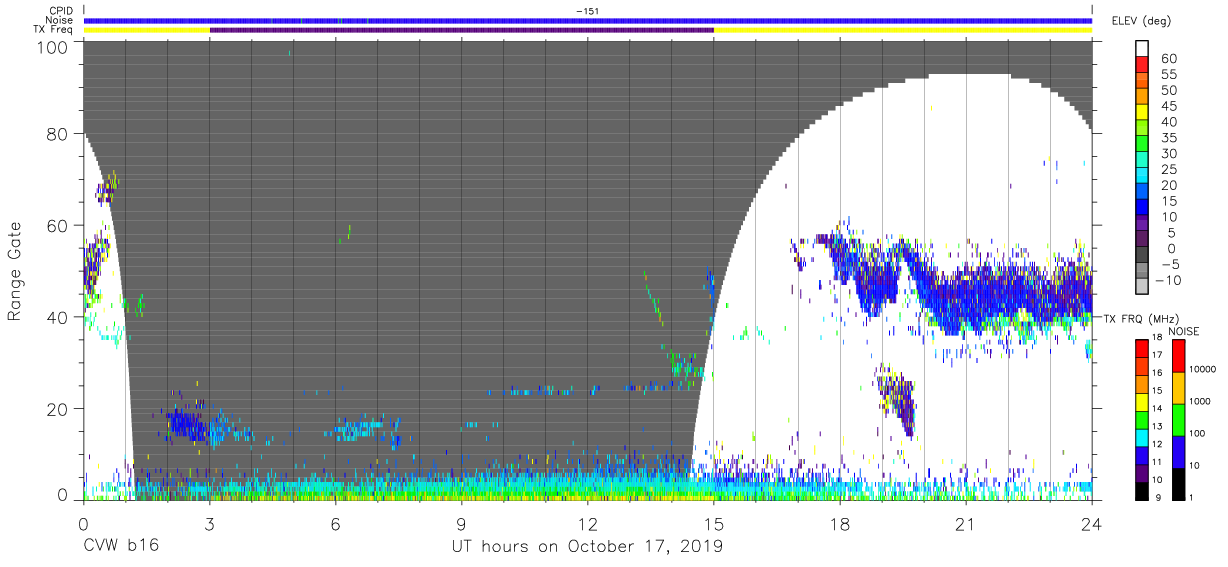This screenshot has height=567, width=1228.
Task: Click the light gray bottom cap of the ELEV colorbar
Action: 1142,286
